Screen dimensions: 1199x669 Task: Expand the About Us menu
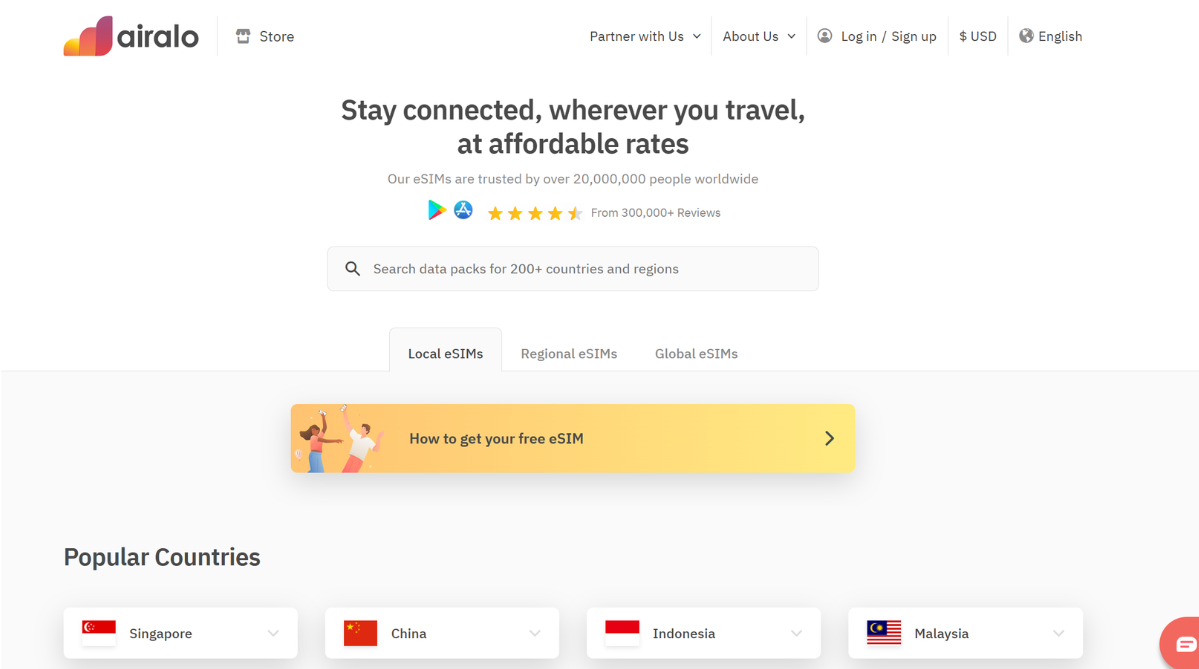click(x=757, y=36)
